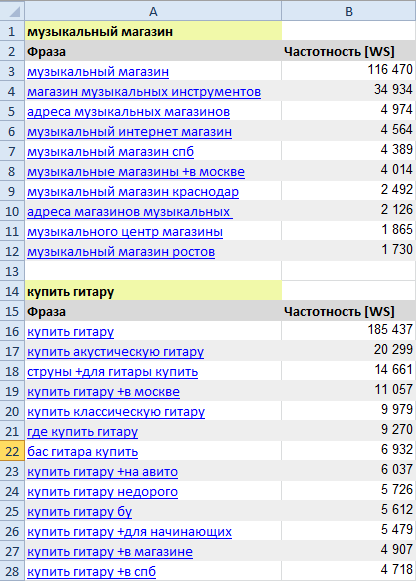Select column A header
Screen dimensions: 416x581
click(153, 11)
